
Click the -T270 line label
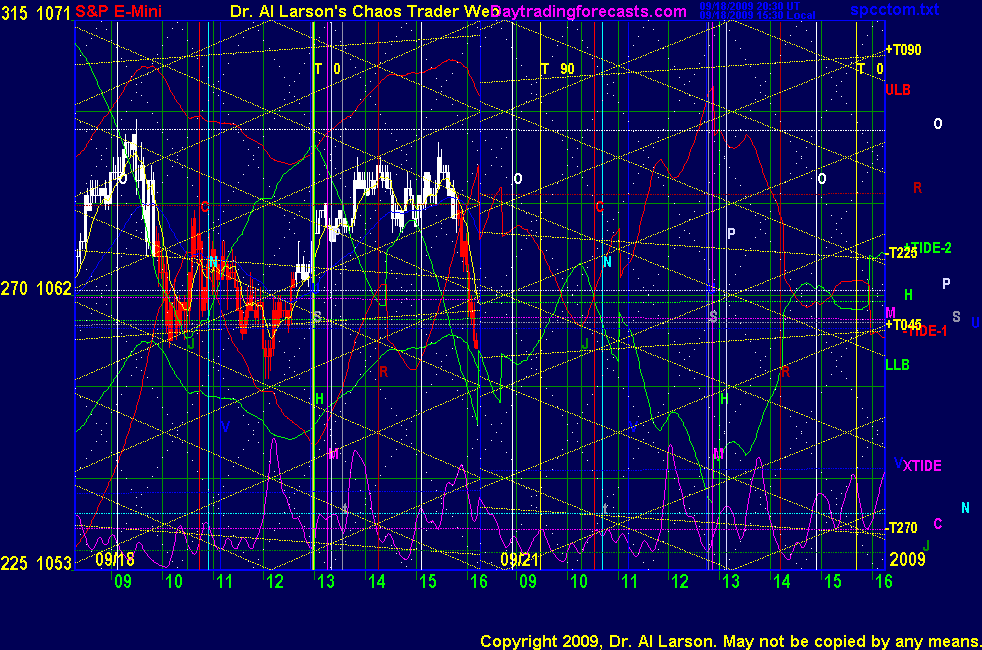click(x=901, y=528)
